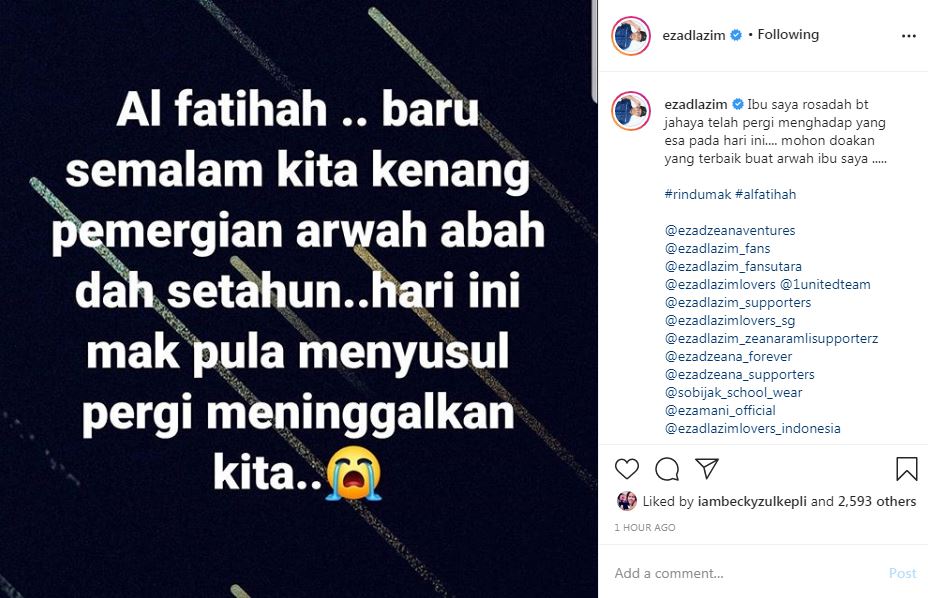Click the Post comment button
The image size is (928, 598).
[902, 573]
